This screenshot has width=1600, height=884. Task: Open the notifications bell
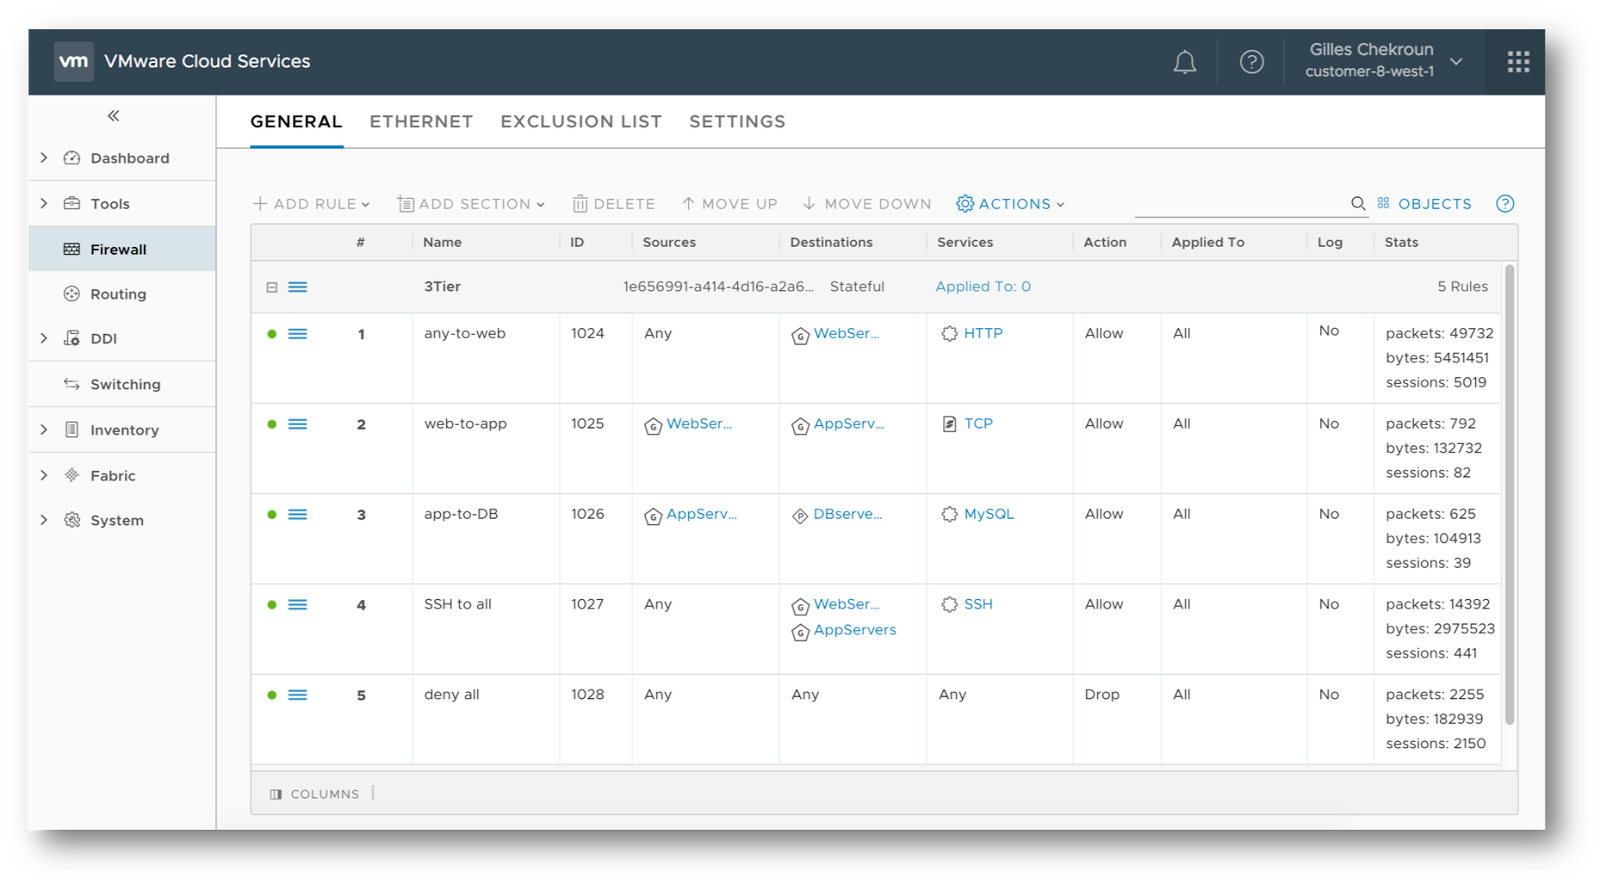(1185, 62)
